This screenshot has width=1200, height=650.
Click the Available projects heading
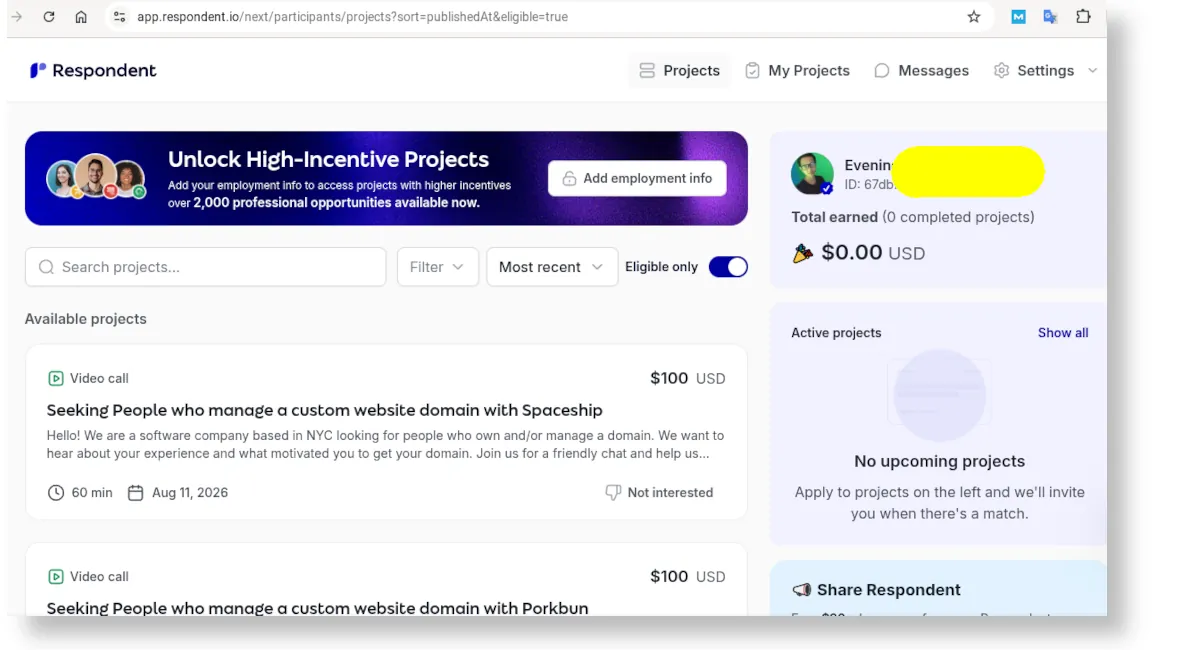86,319
